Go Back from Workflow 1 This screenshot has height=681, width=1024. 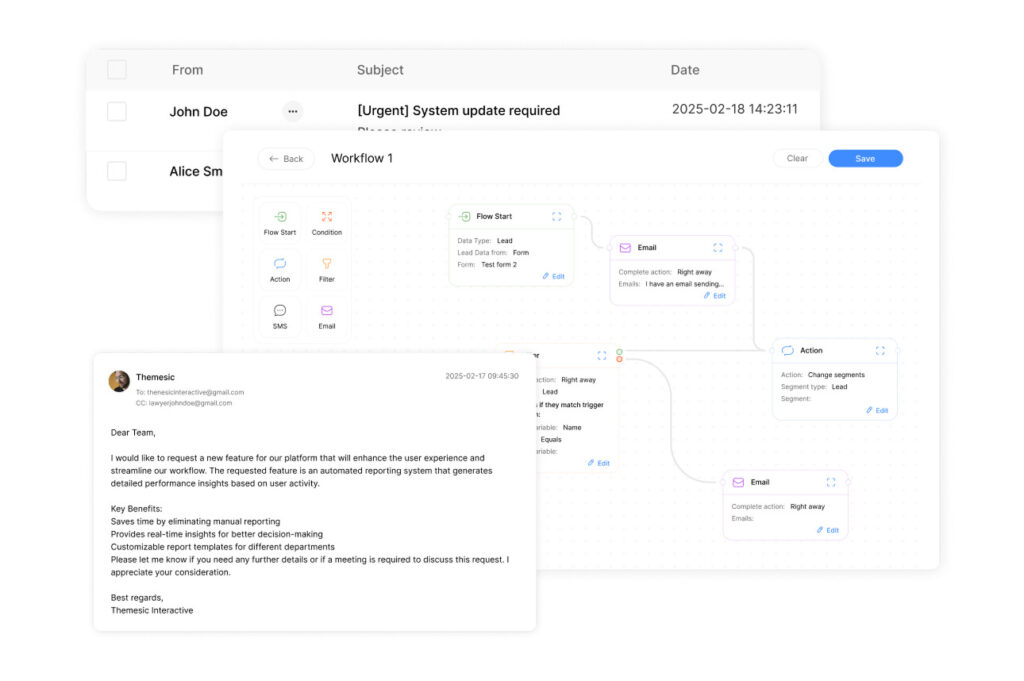point(286,159)
